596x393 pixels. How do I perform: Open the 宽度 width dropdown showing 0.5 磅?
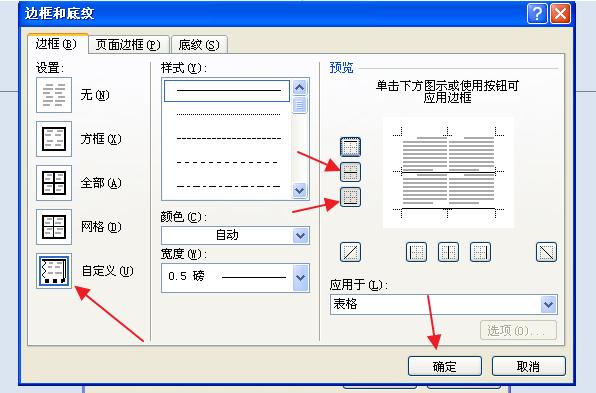(235, 278)
